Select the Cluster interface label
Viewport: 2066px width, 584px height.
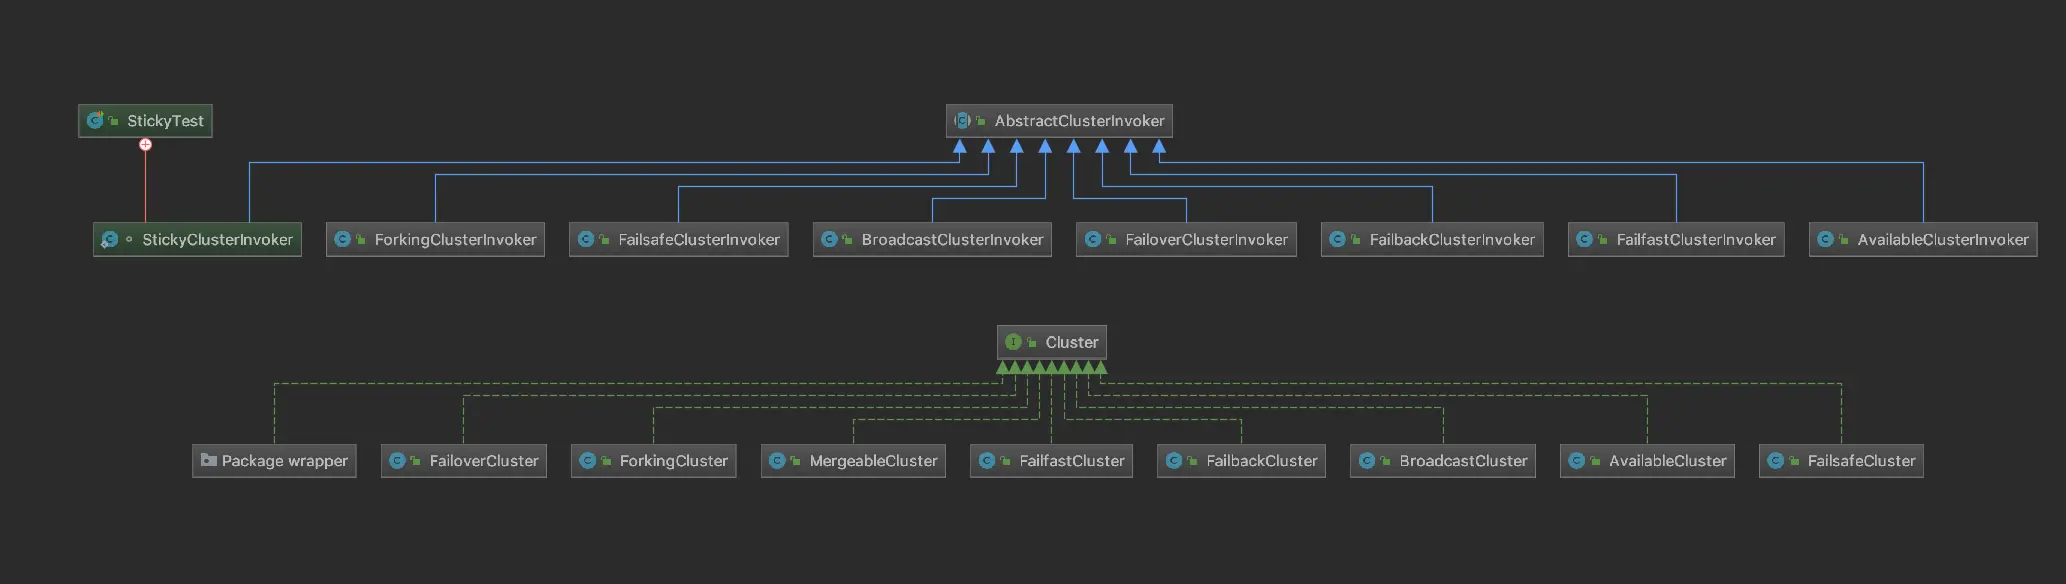1072,342
